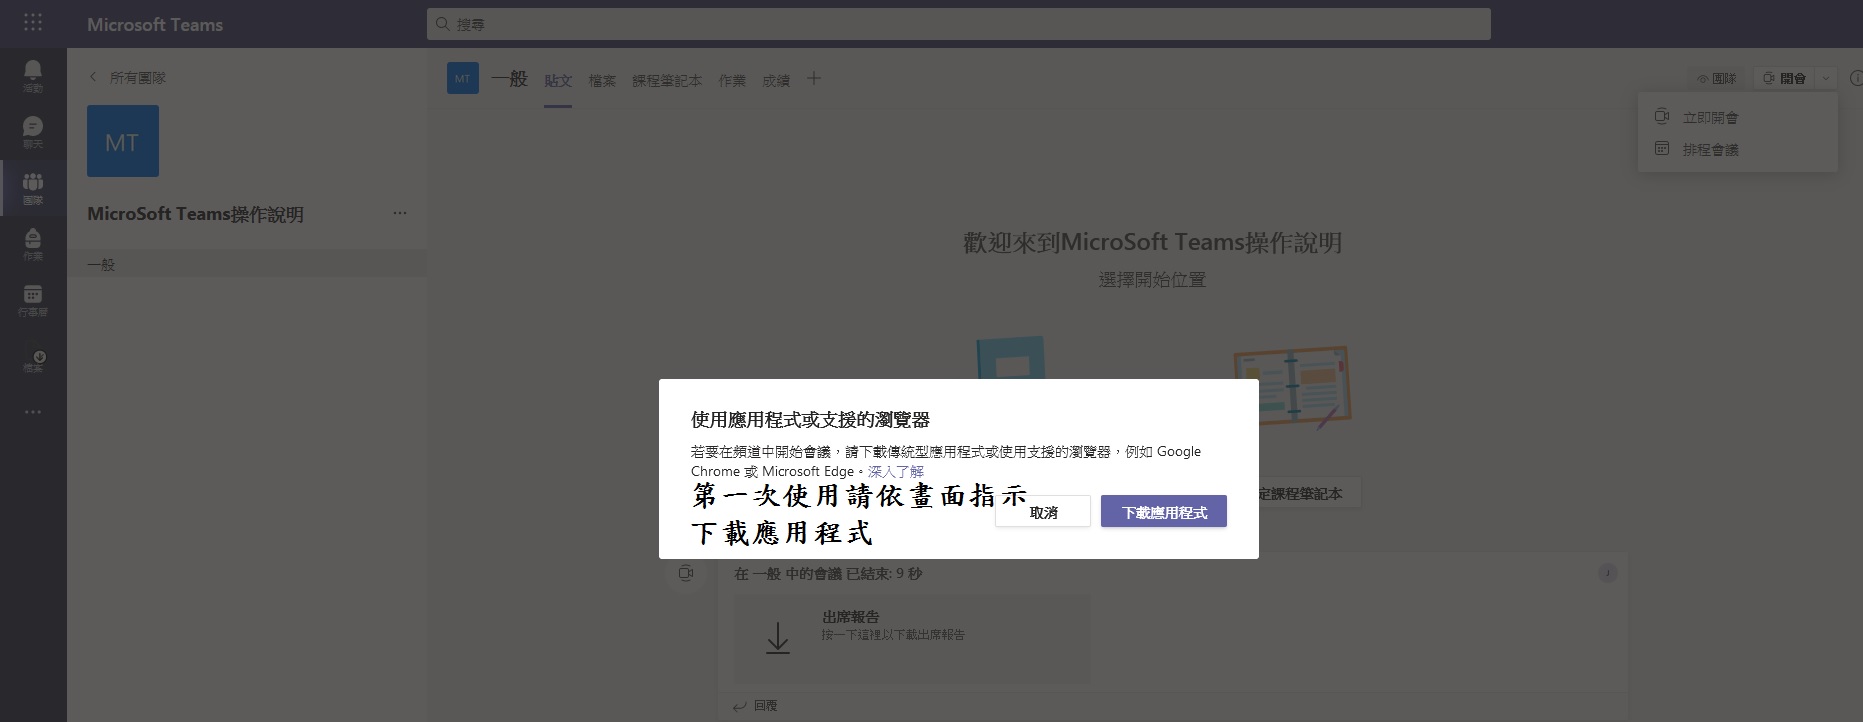Viewport: 1863px width, 722px height.
Task: Click the small MT channel avatar
Action: (463, 78)
